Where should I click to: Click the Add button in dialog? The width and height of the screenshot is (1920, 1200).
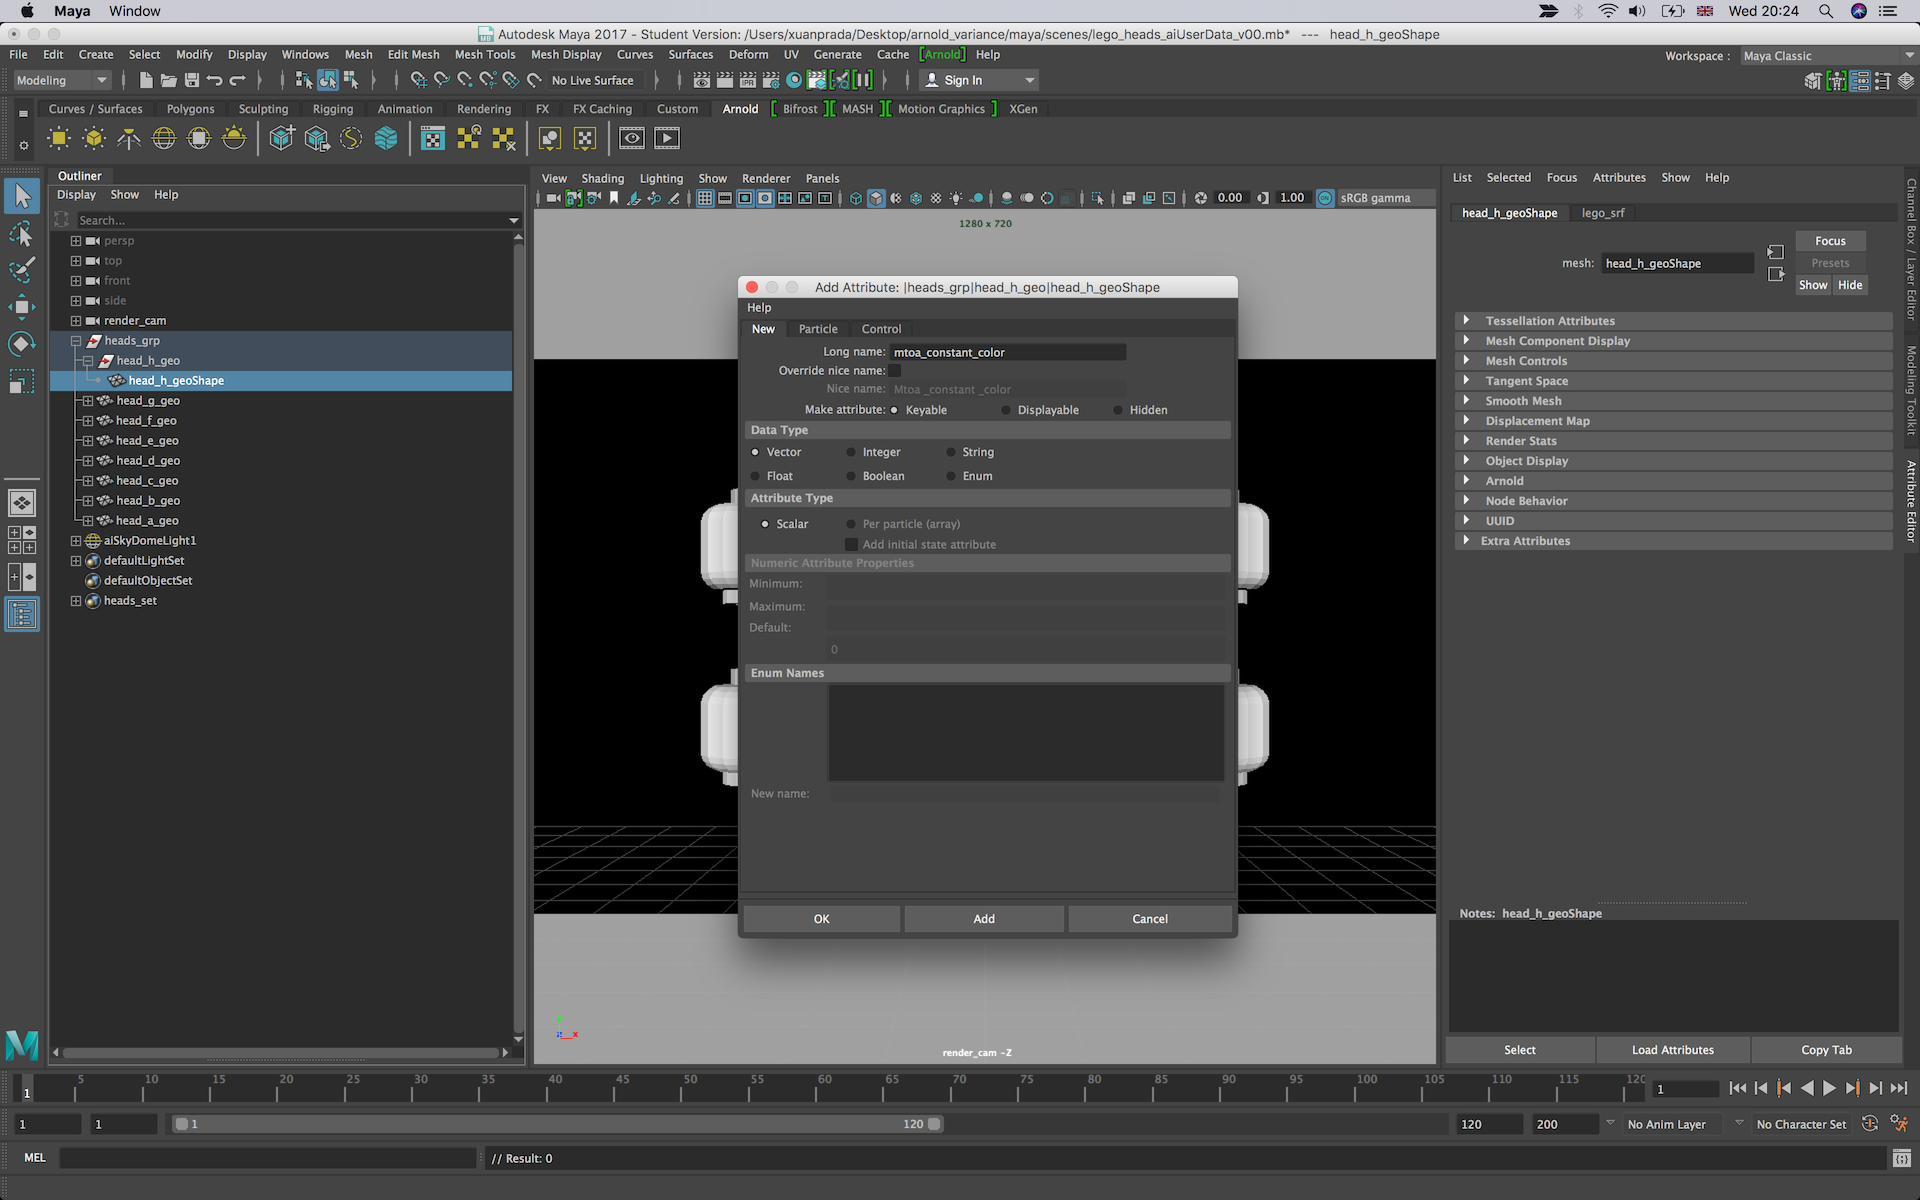(984, 919)
